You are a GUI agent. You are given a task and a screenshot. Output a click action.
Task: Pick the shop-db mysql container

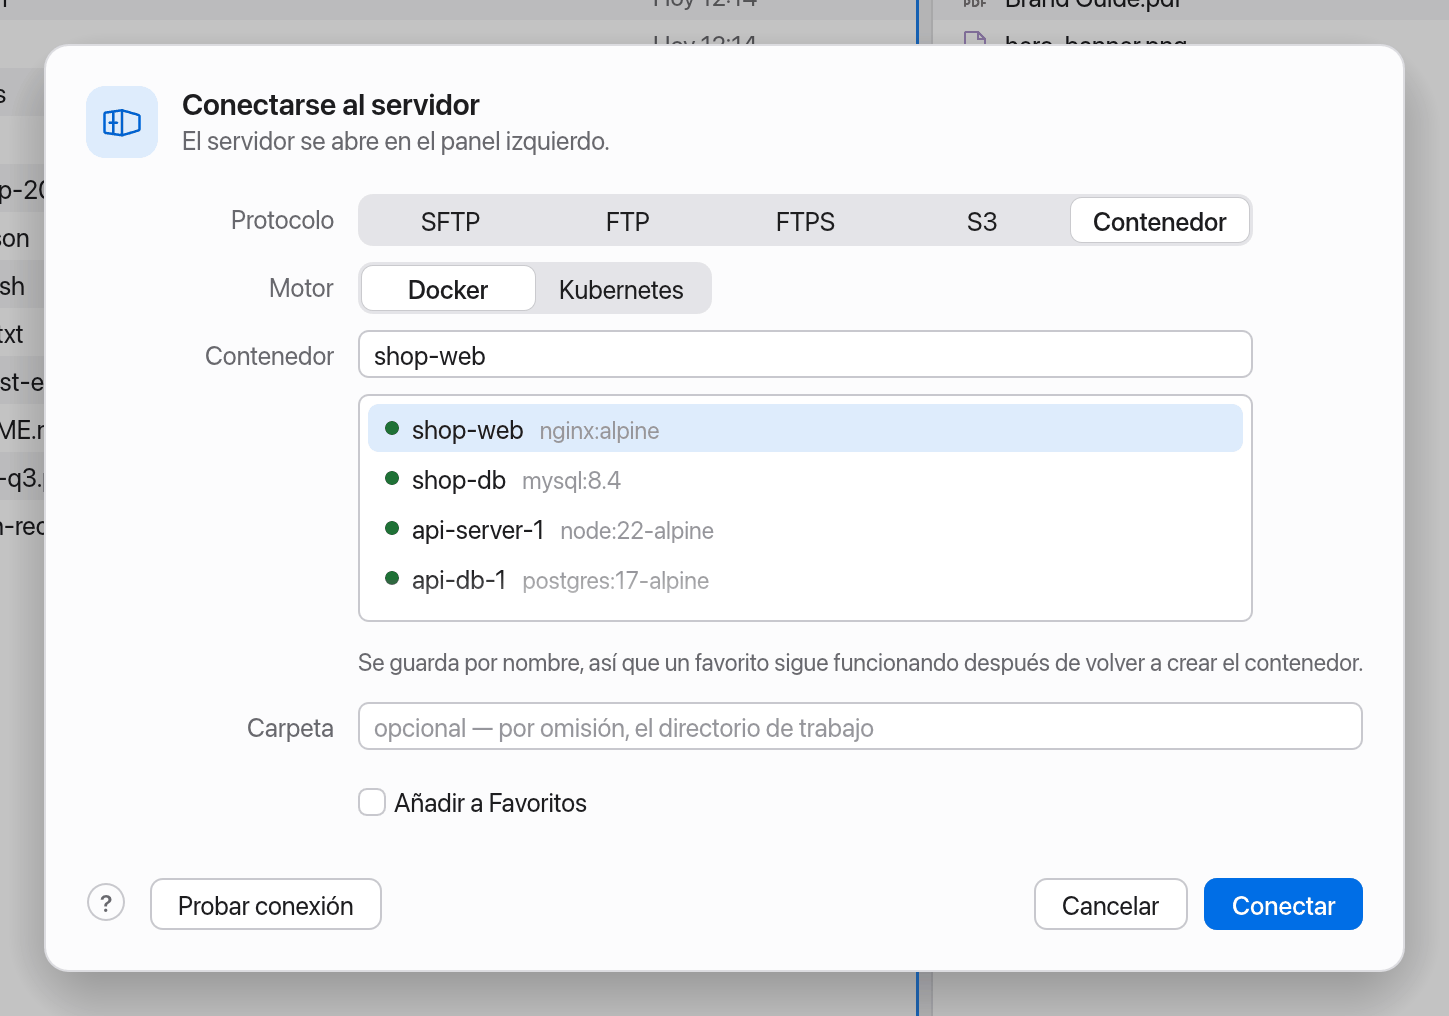(805, 480)
